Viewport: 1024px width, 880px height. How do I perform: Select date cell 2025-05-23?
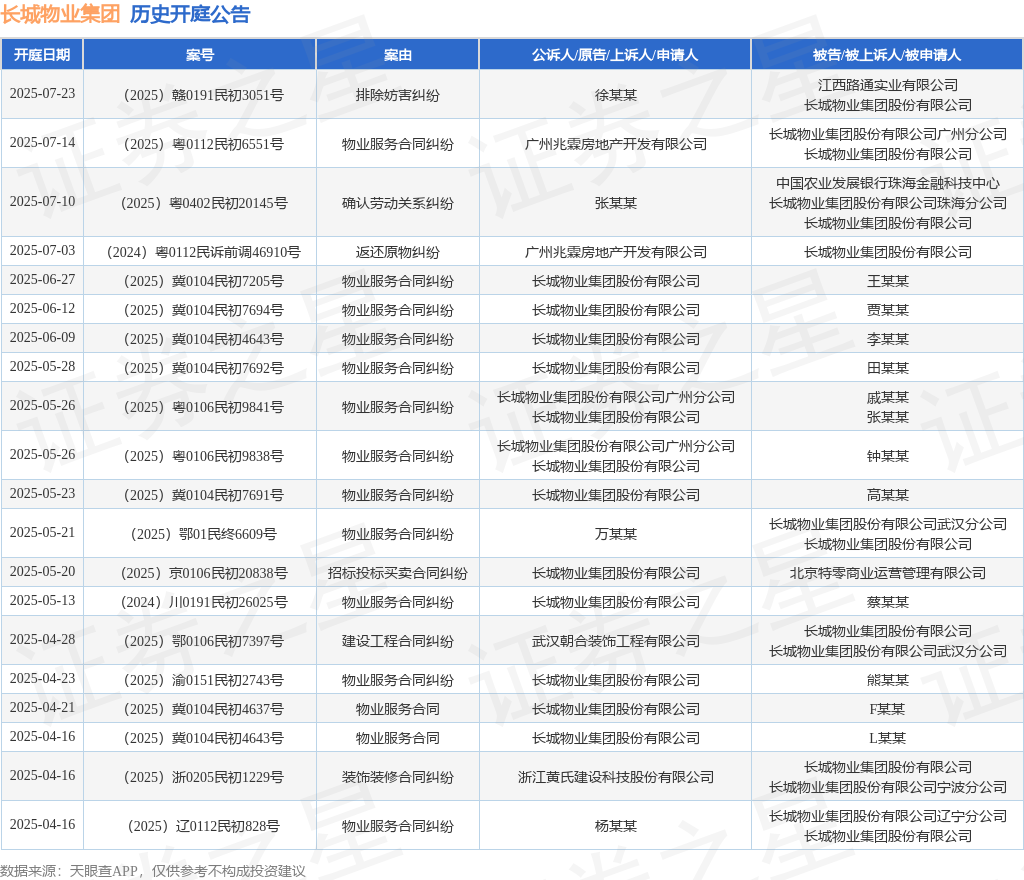coord(42,494)
